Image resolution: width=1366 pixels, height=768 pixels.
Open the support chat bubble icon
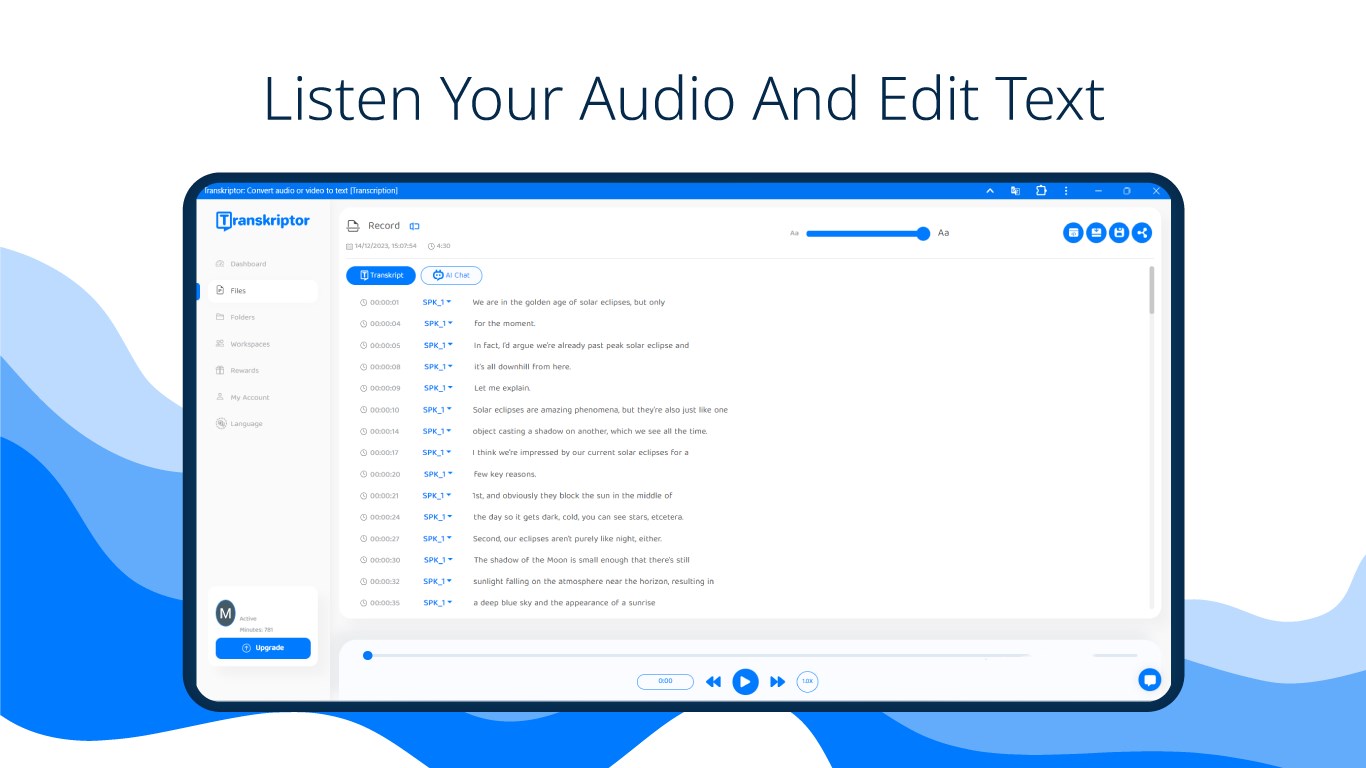[1150, 680]
